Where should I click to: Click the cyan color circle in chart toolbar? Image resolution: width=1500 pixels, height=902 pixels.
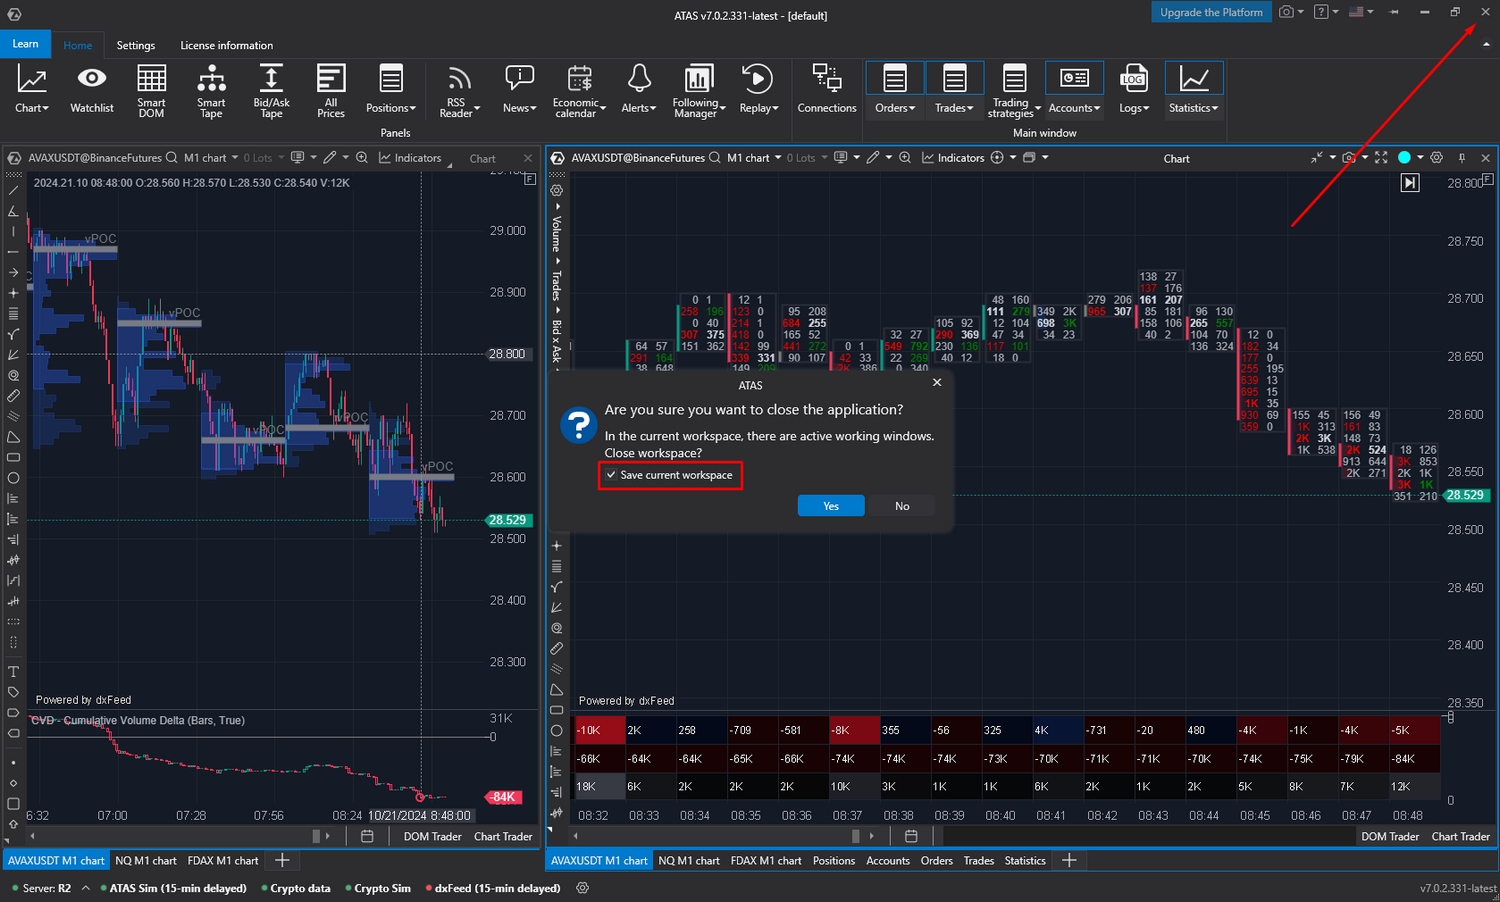[x=1404, y=158]
